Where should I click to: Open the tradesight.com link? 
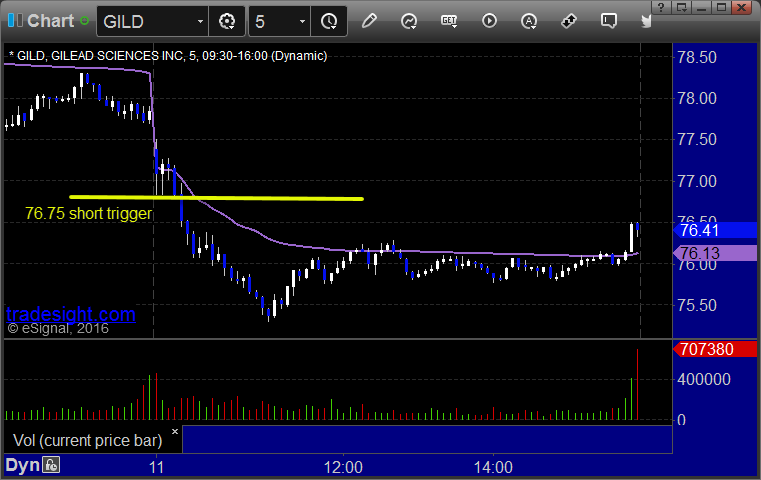[71, 314]
